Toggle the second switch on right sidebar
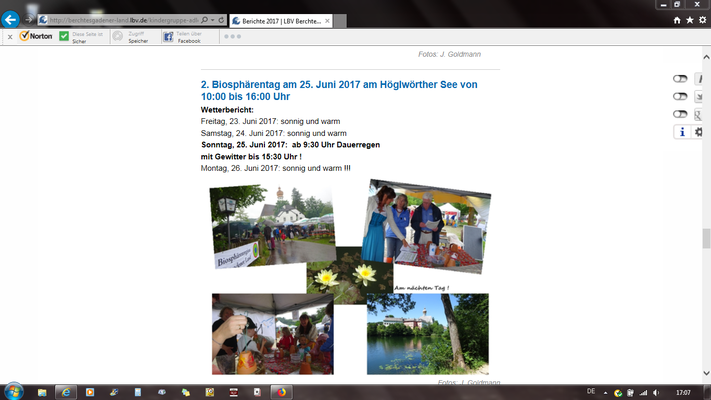This screenshot has height=400, width=711. click(x=680, y=96)
